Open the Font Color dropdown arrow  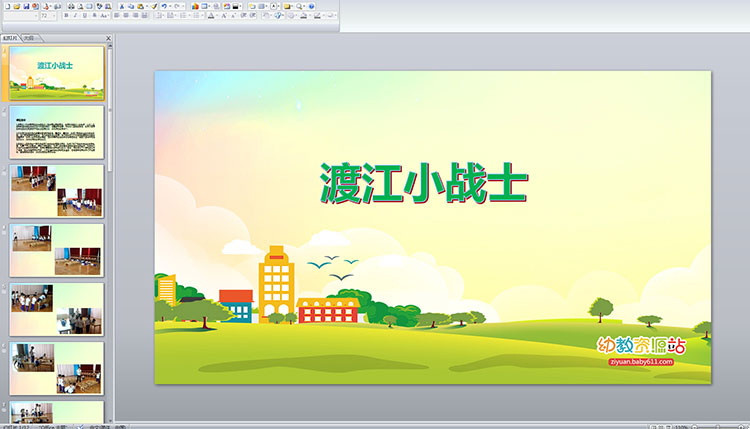217,15
